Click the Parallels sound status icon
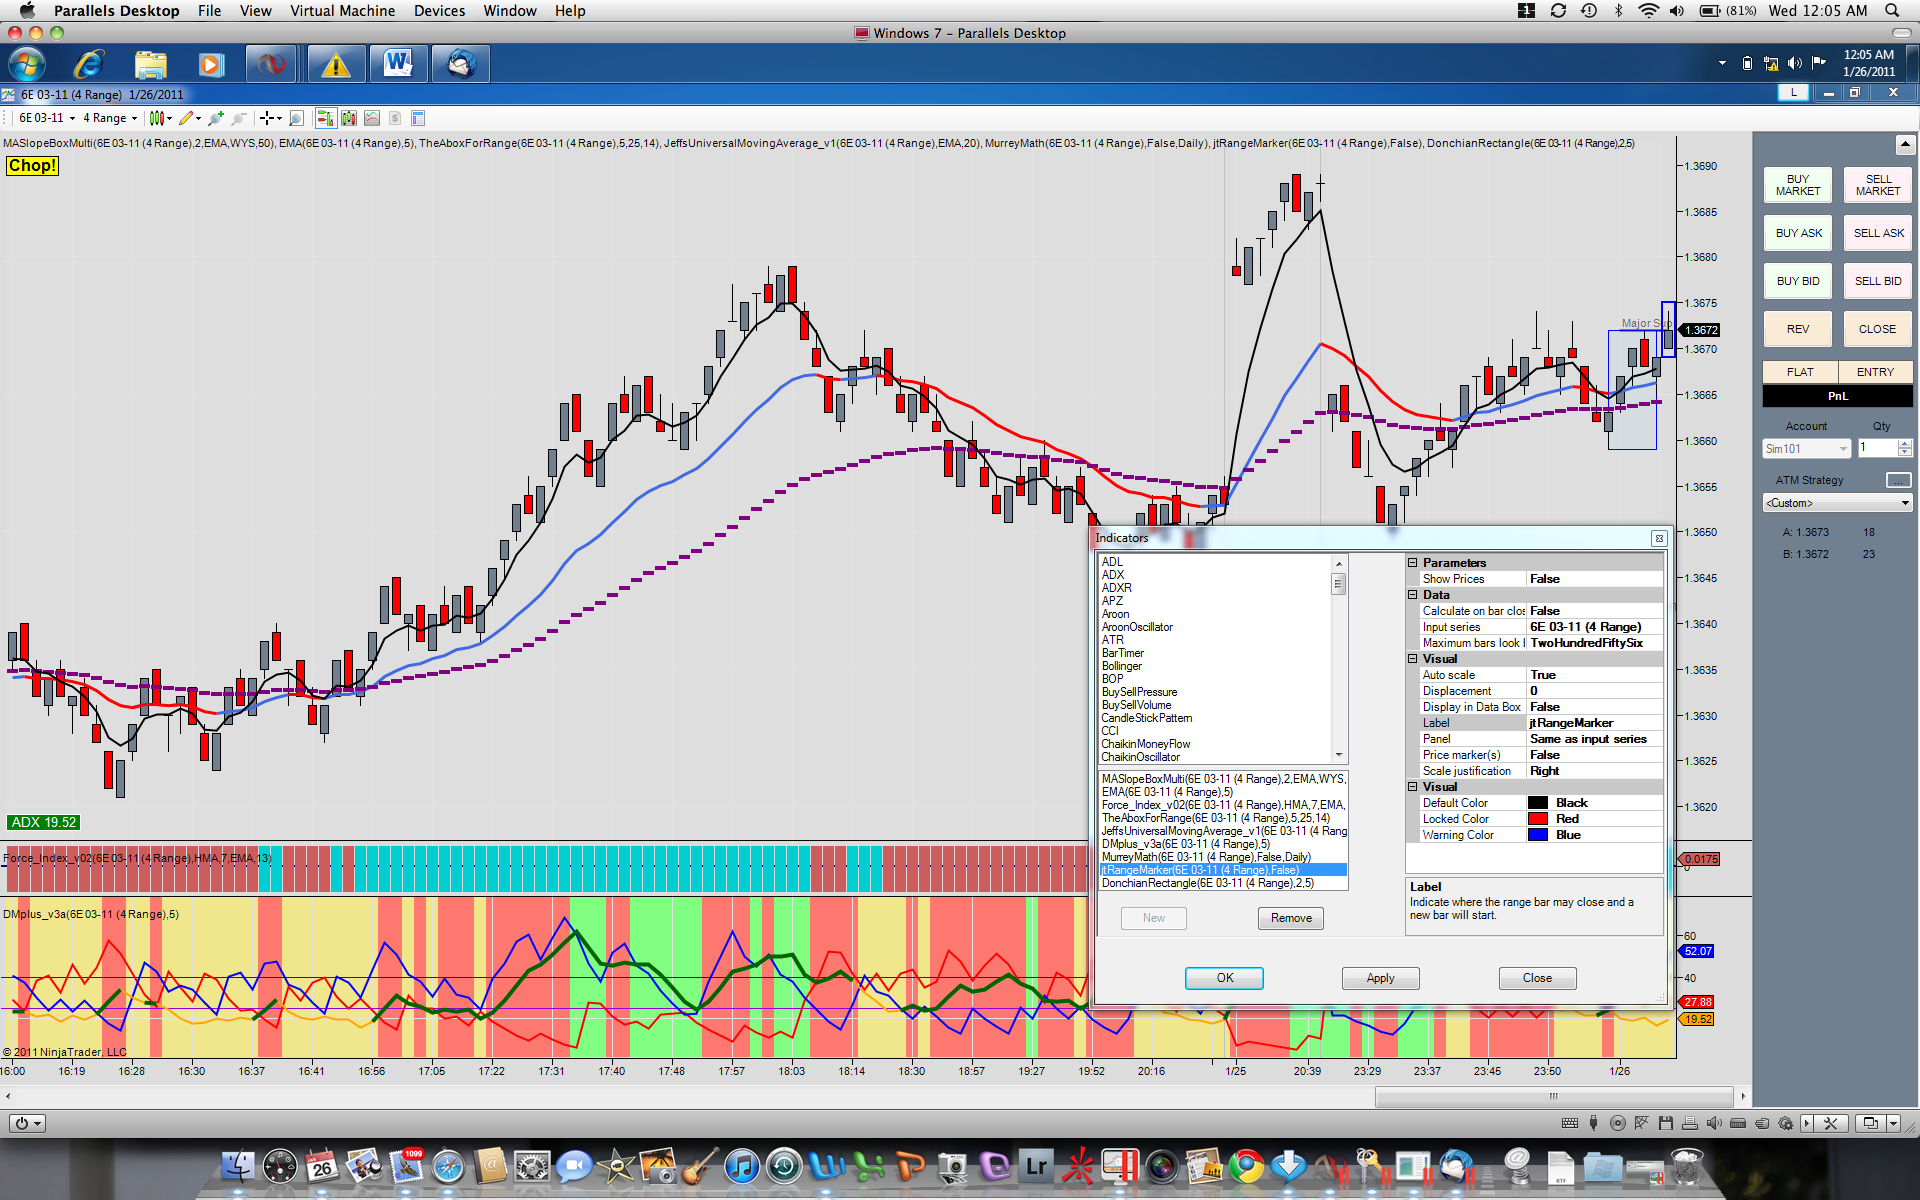This screenshot has width=1920, height=1200. [1713, 1123]
